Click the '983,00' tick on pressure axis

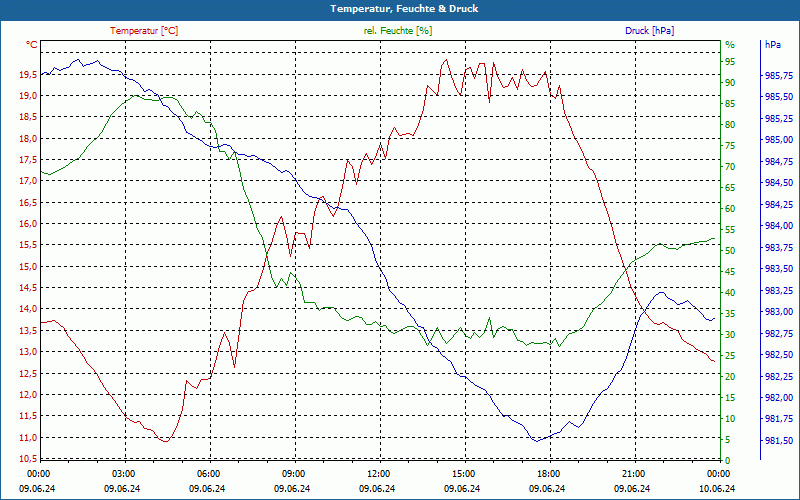pyautogui.click(x=779, y=312)
